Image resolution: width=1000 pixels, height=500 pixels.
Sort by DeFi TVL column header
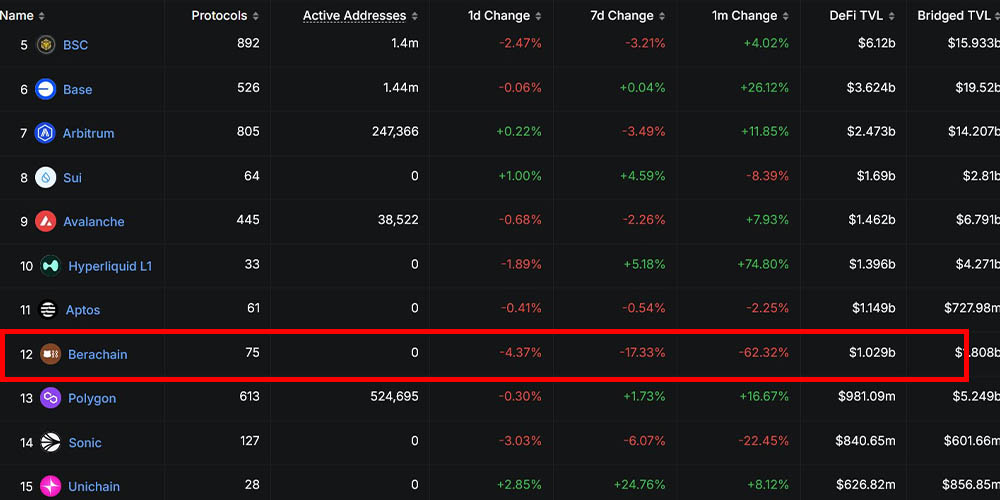(856, 16)
